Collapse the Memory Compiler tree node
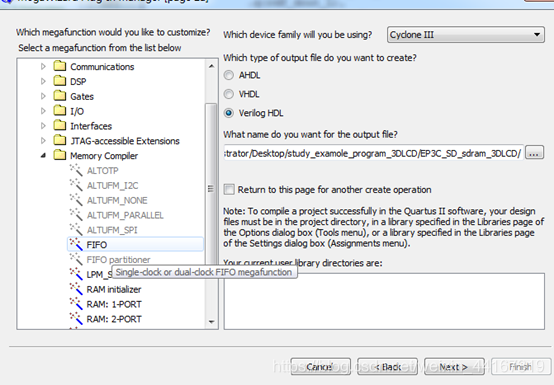Viewport: 554px width, 385px height. tap(43, 155)
